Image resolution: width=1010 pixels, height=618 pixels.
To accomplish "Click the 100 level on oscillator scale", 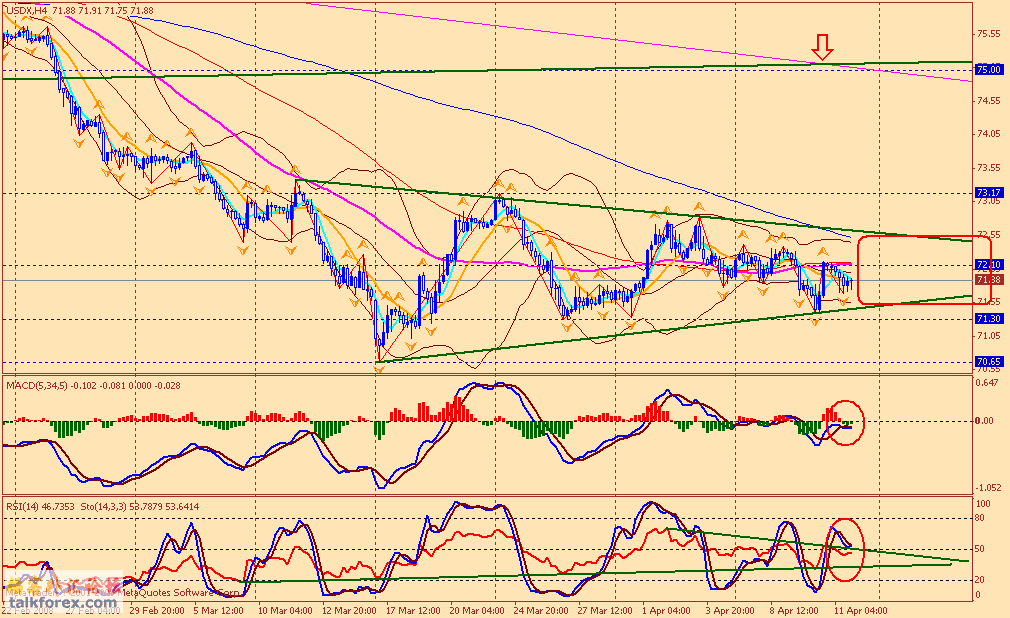I will pos(984,504).
